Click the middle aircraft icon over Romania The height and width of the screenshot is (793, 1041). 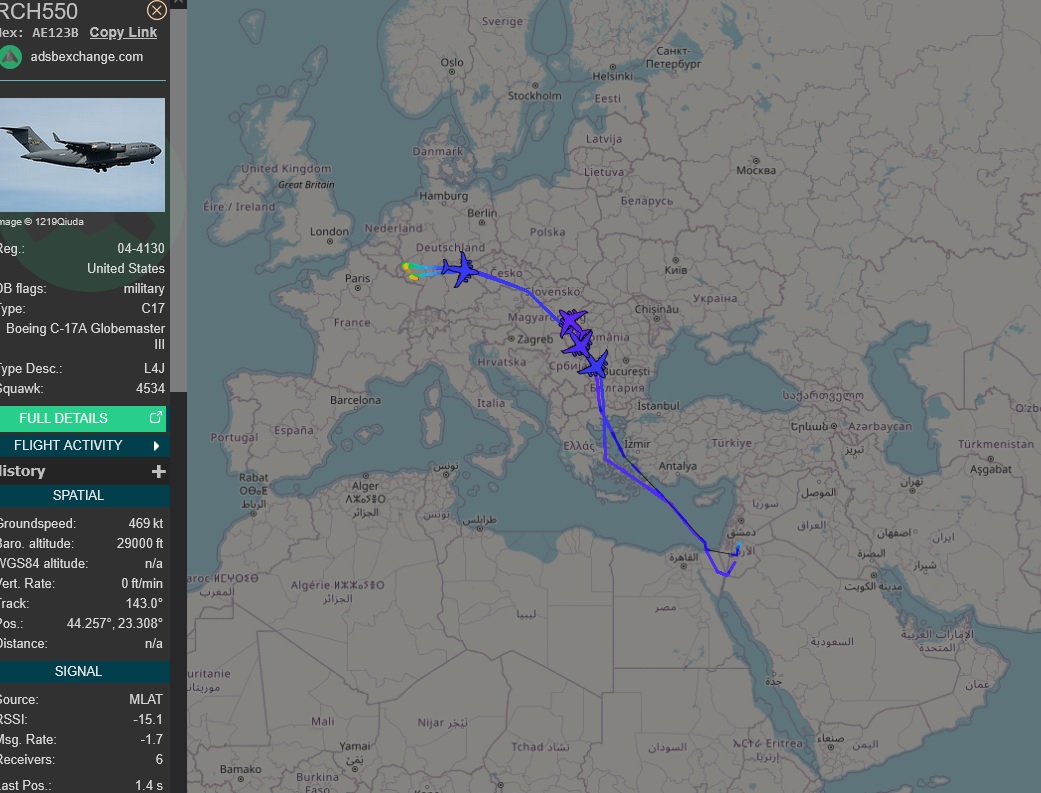(x=578, y=343)
